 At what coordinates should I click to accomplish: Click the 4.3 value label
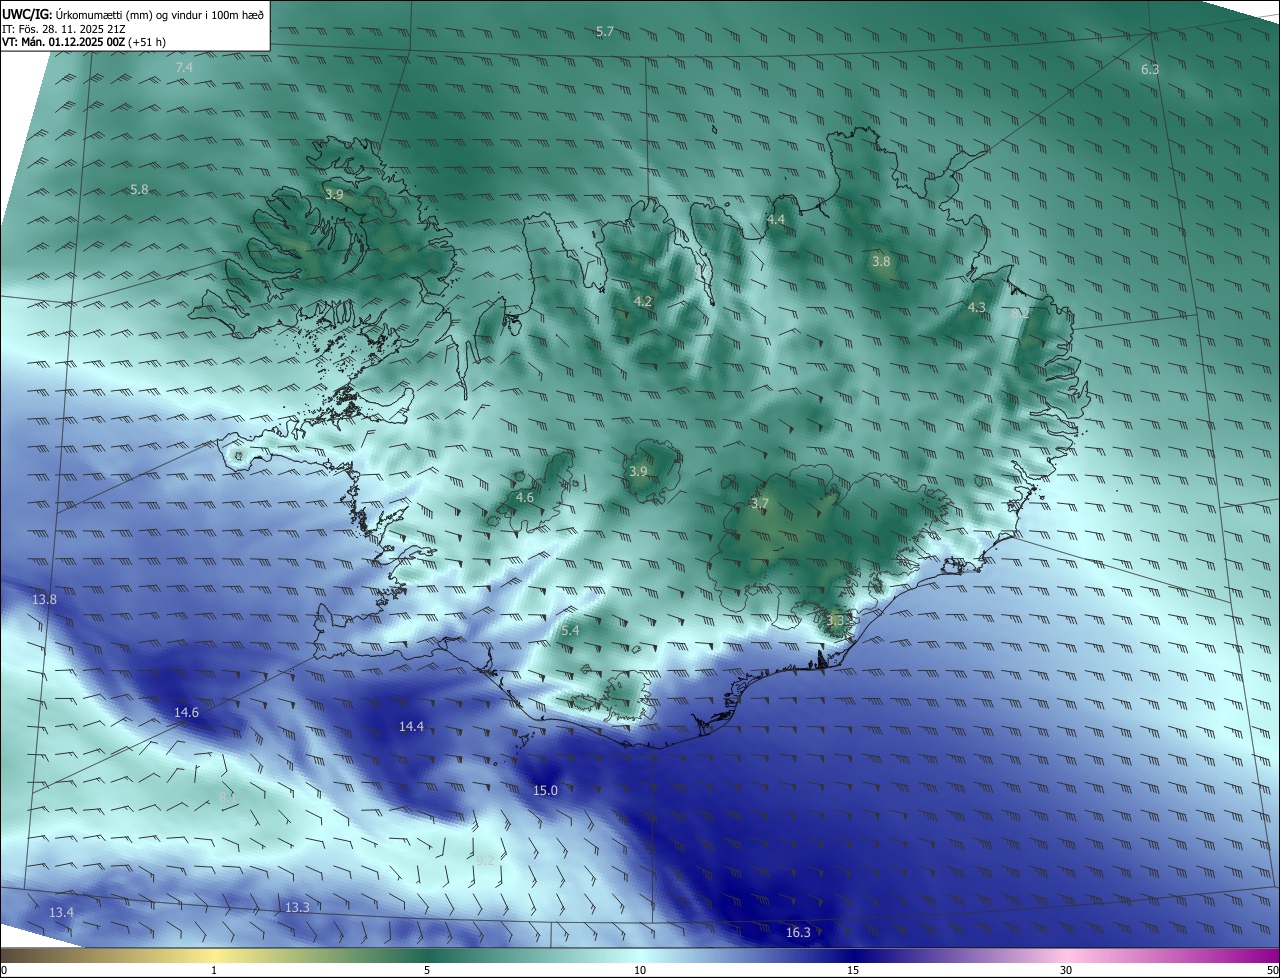pyautogui.click(x=977, y=307)
